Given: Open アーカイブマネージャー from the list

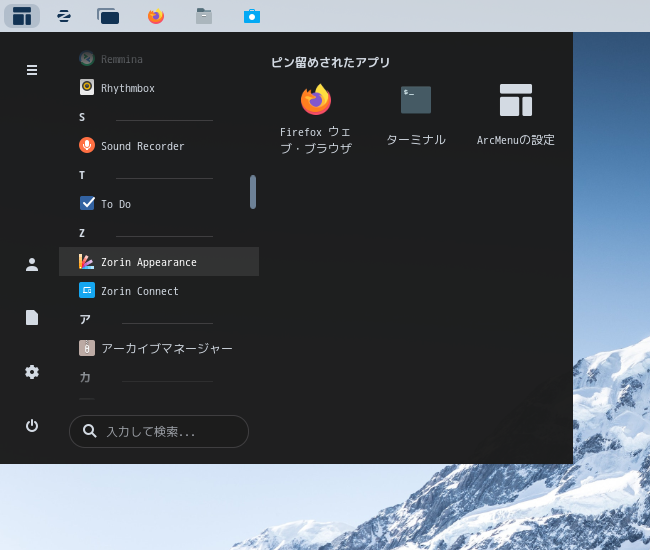Looking at the screenshot, I should 159,348.
